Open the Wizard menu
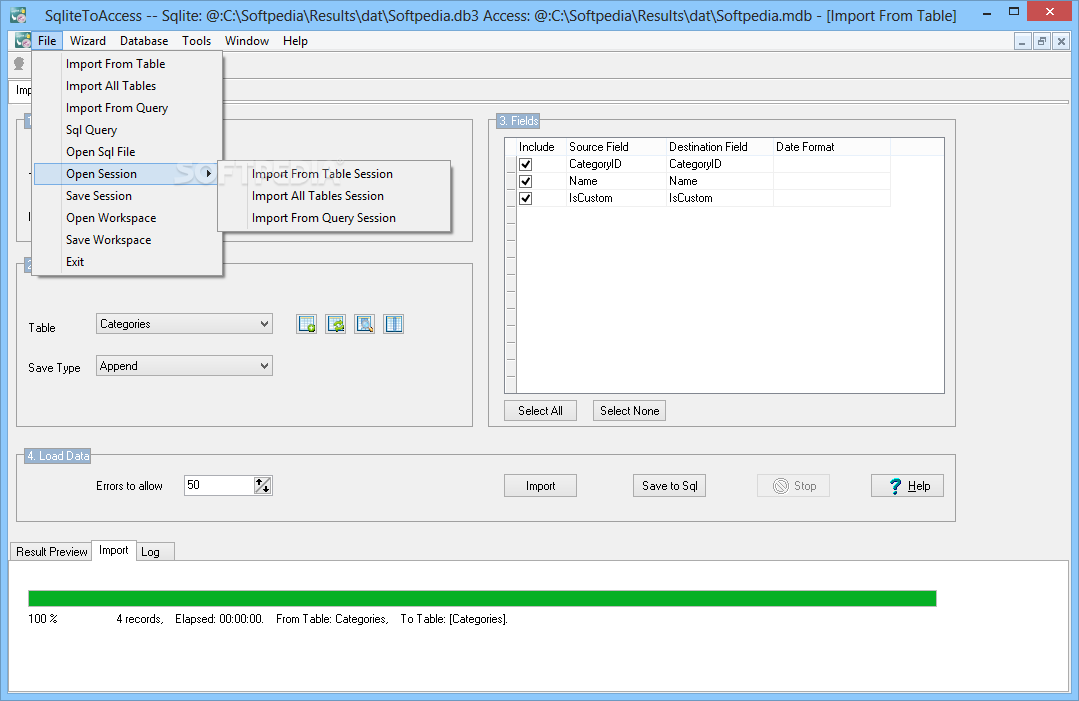Viewport: 1079px width, 701px height. [x=88, y=41]
